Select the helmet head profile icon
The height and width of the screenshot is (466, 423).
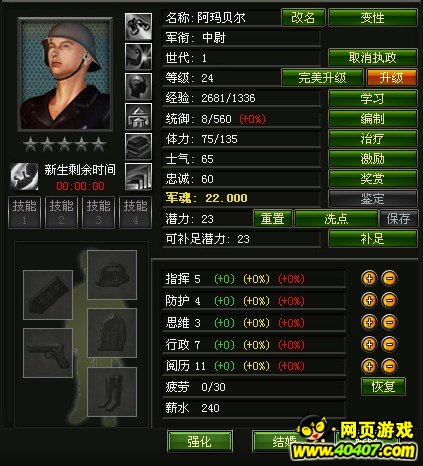pos(138,87)
